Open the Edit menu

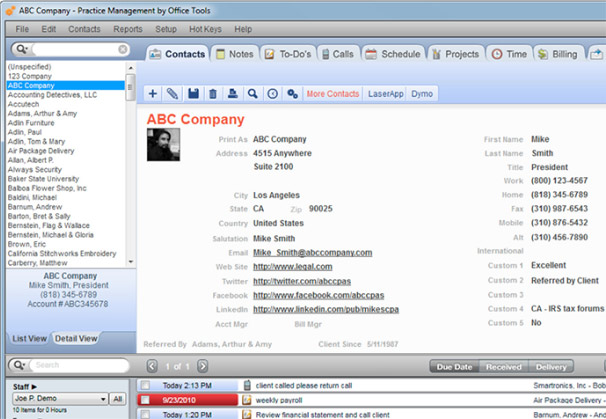coord(49,29)
